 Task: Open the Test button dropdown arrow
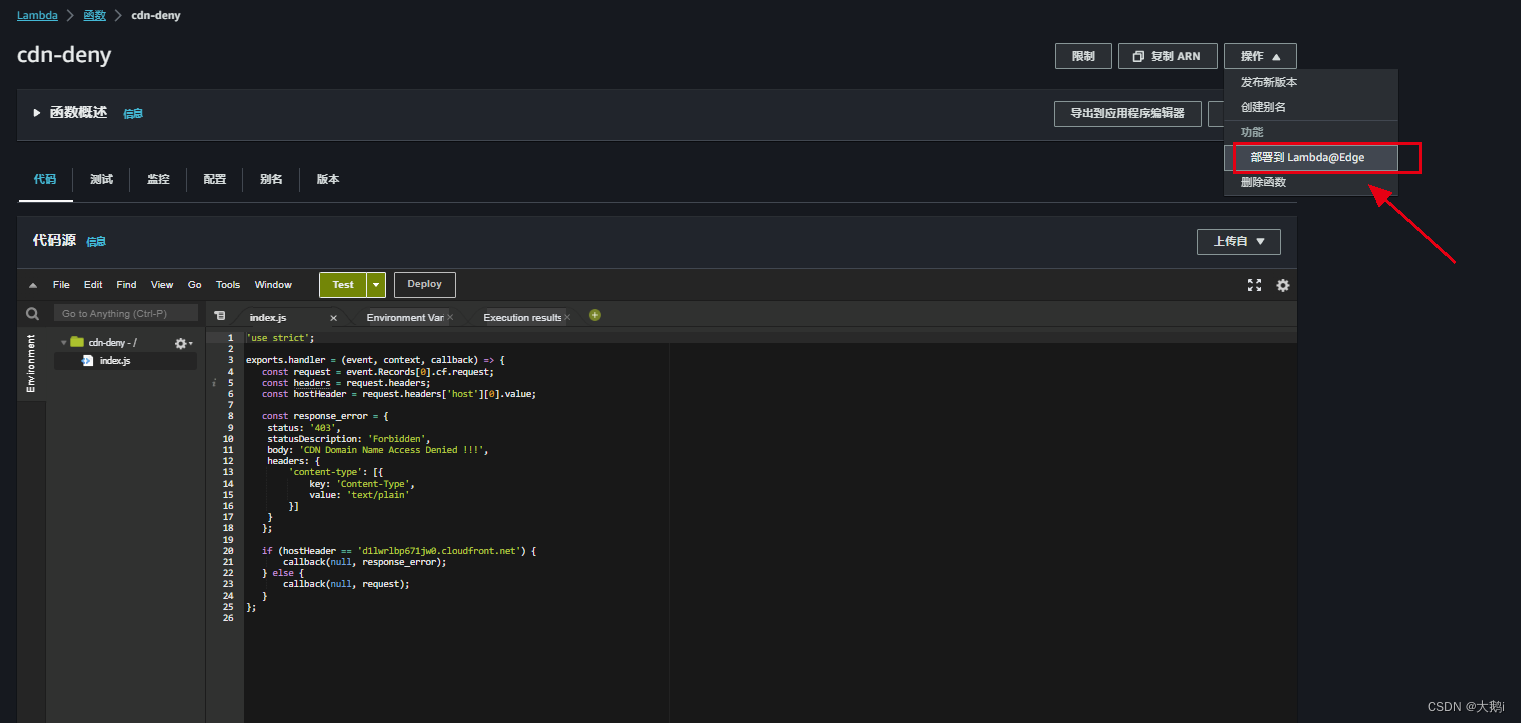pos(376,285)
